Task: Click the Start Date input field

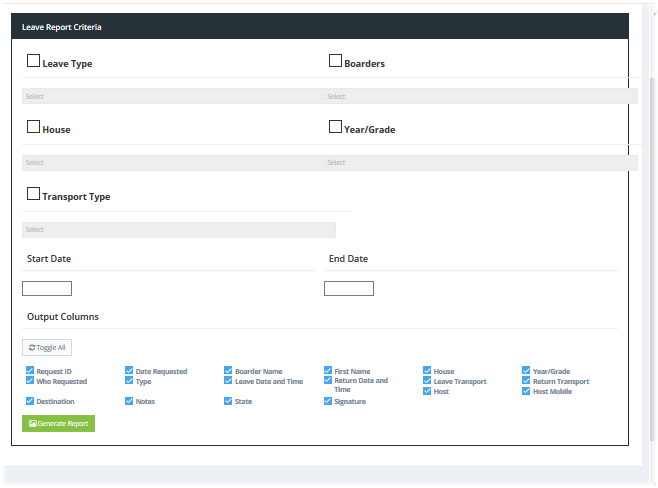Action: 47,288
